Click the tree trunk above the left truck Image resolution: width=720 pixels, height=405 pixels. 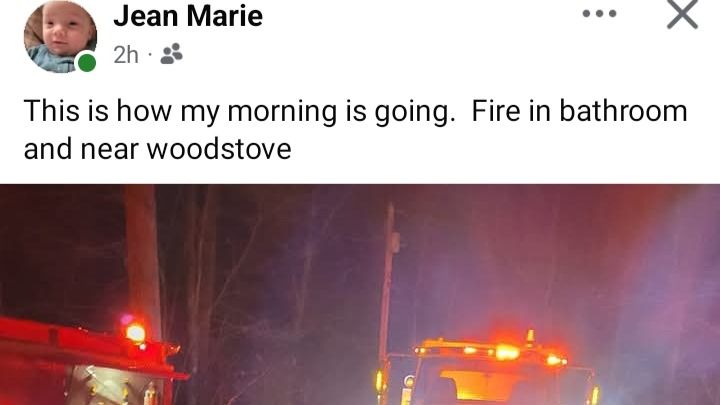point(143,257)
